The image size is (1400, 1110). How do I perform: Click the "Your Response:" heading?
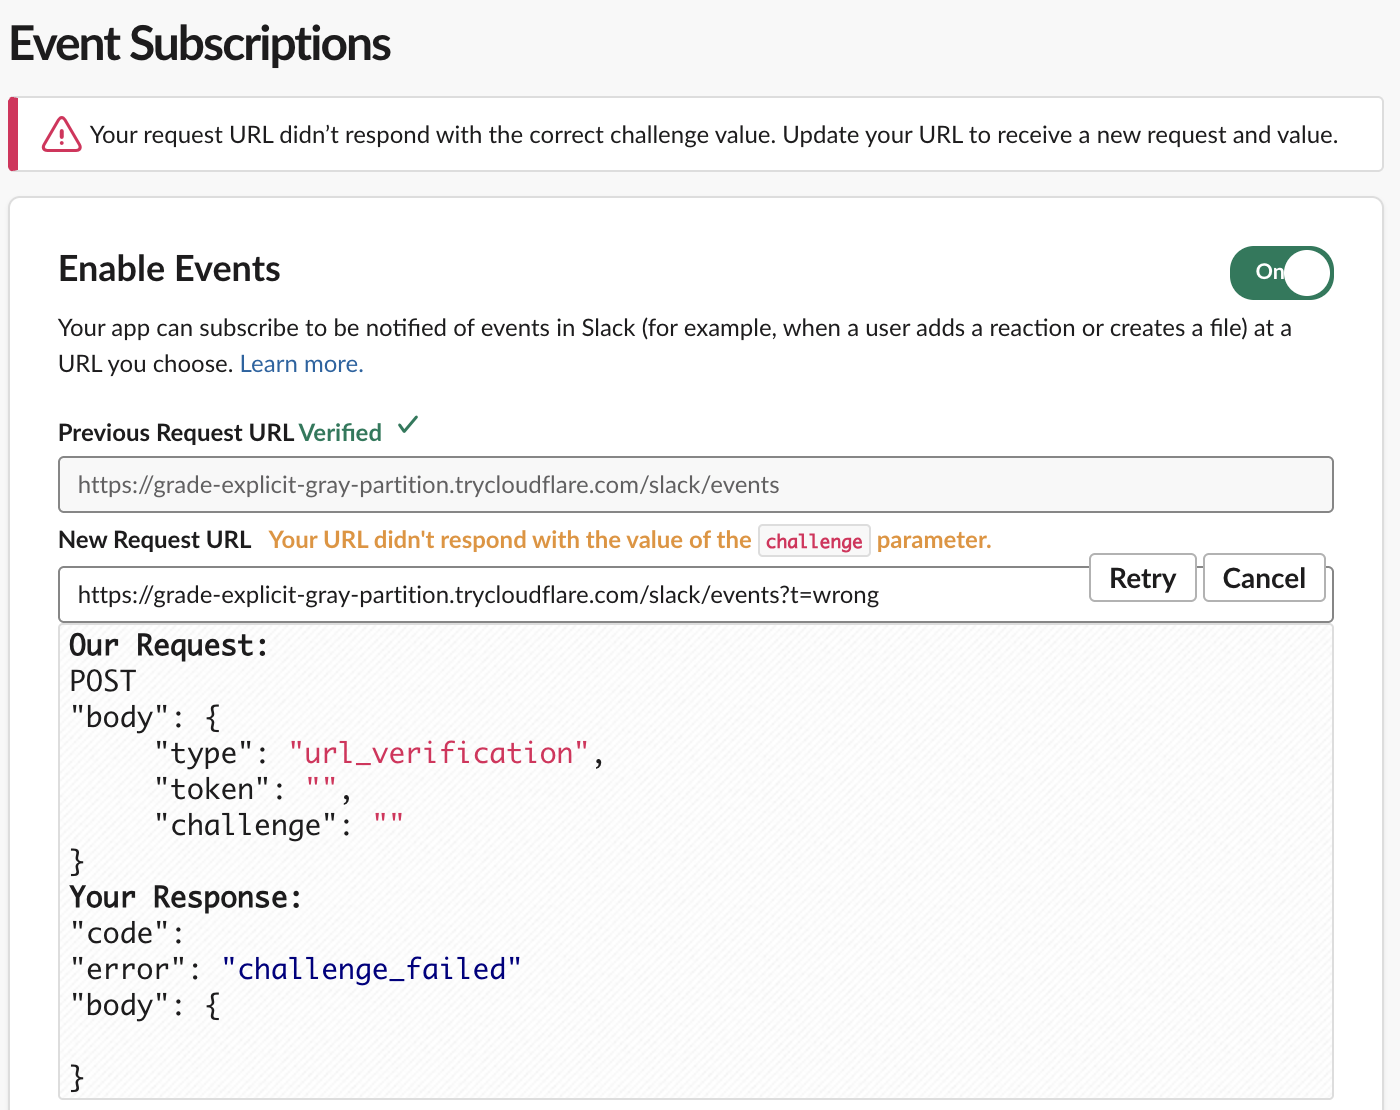click(186, 898)
